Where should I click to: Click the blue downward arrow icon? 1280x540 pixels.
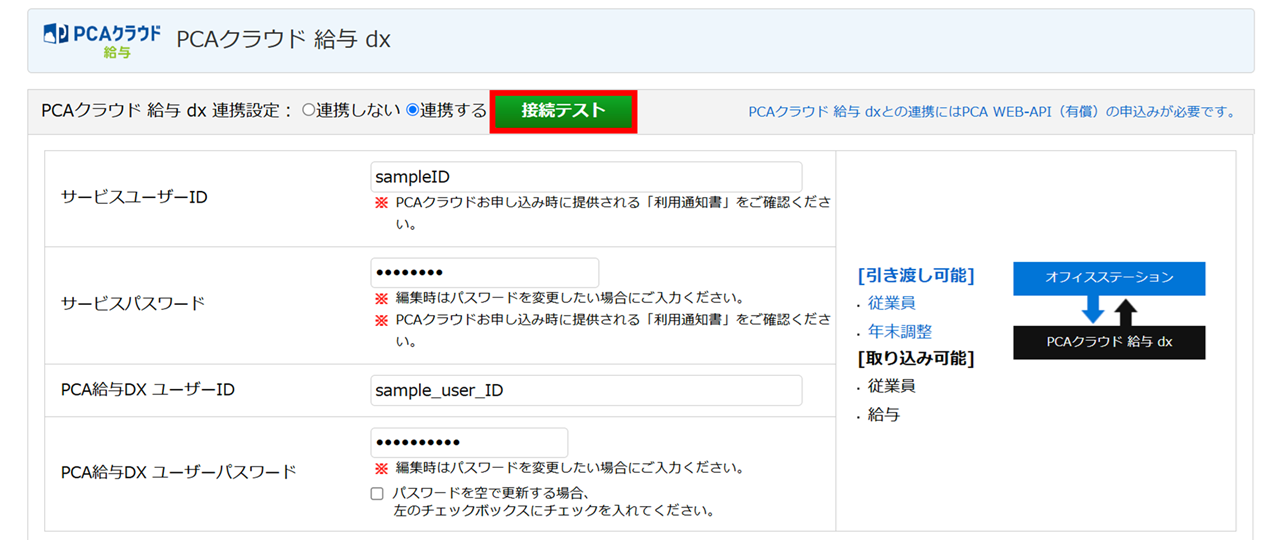(x=1093, y=308)
